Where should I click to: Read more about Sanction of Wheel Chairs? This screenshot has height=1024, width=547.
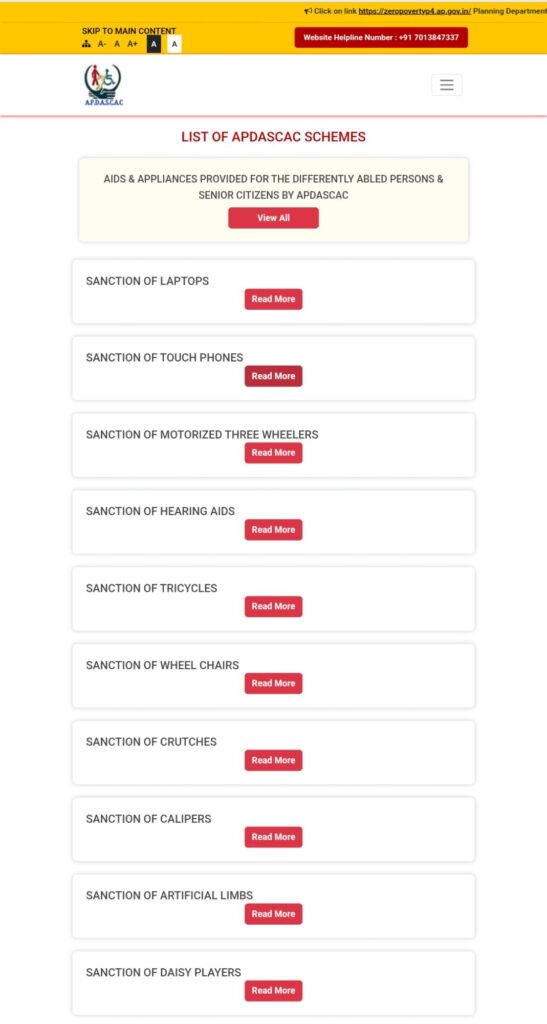[x=274, y=683]
